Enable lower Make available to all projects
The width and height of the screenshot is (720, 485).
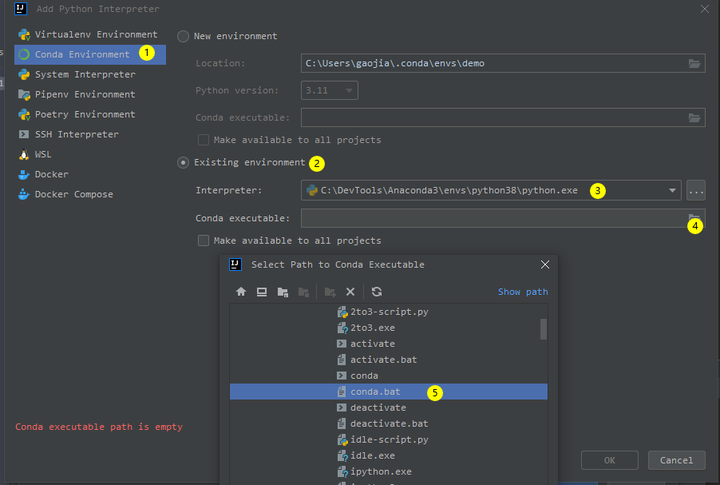pos(204,241)
